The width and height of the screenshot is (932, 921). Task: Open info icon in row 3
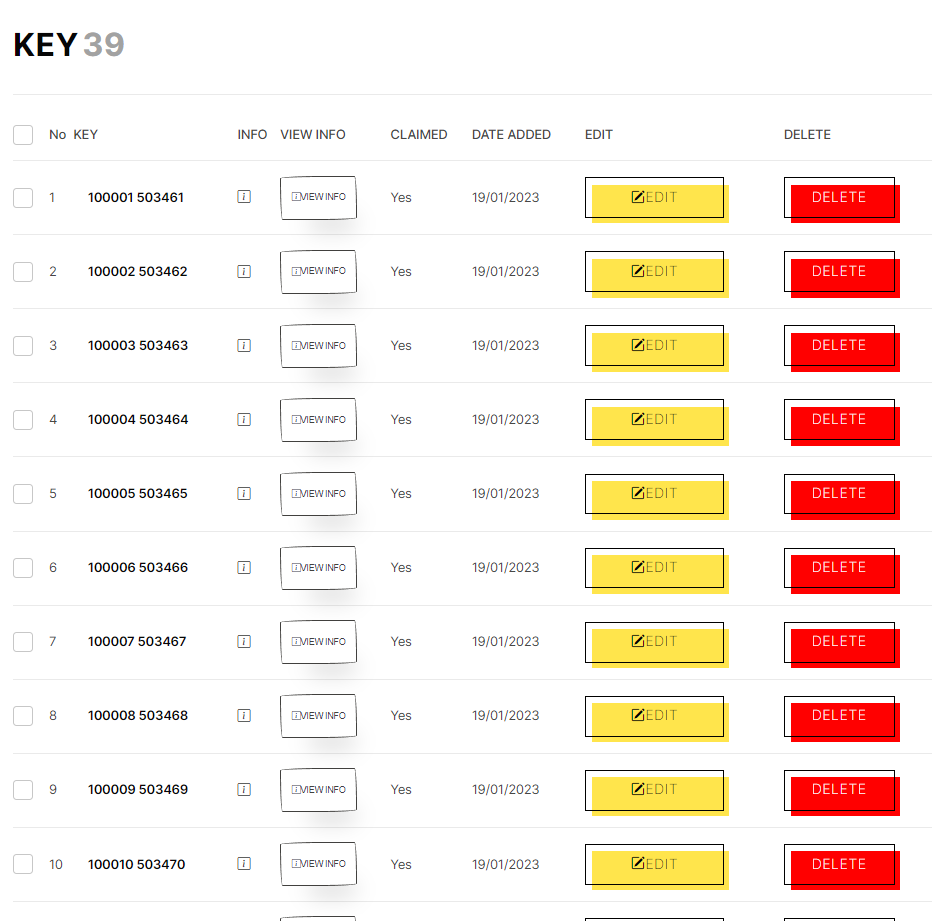[x=244, y=345]
